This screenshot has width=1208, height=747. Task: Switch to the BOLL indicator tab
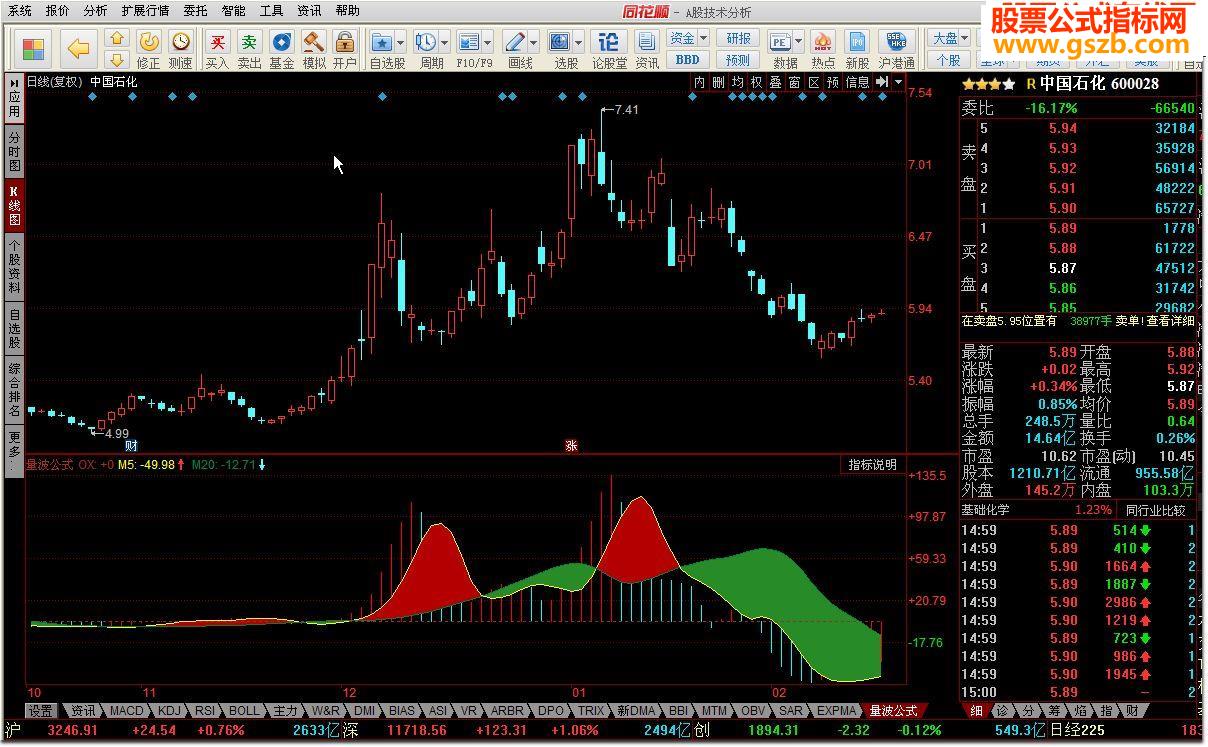click(x=244, y=711)
